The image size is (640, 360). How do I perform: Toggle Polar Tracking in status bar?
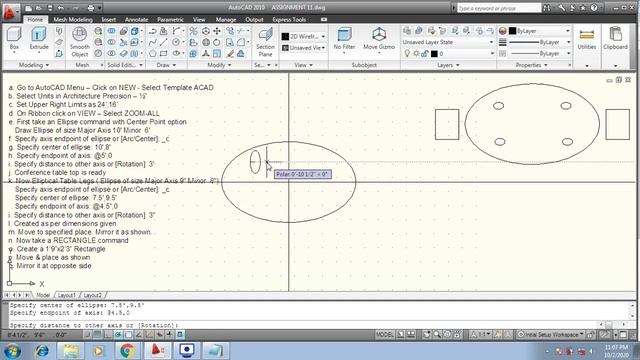point(118,335)
